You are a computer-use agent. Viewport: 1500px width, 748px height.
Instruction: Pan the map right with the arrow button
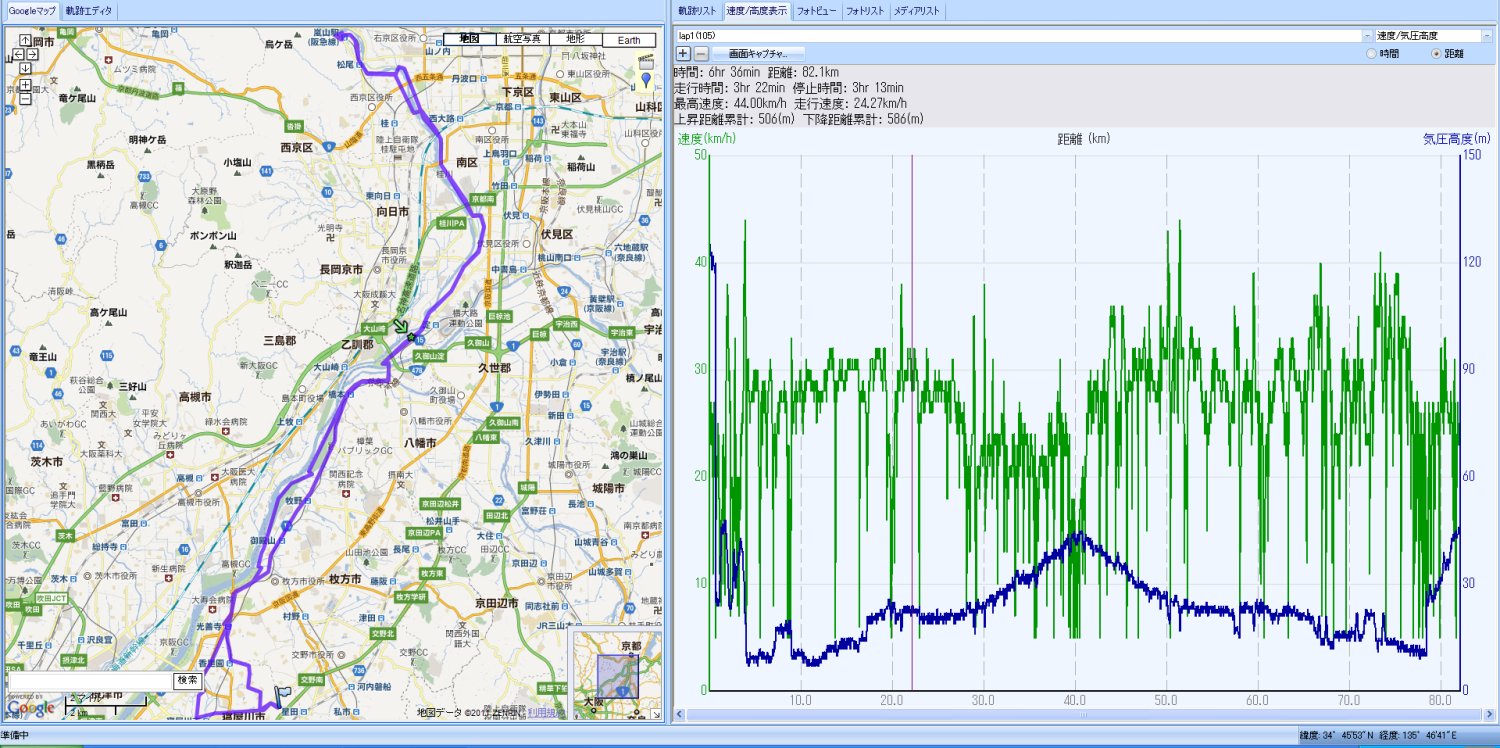click(x=33, y=54)
